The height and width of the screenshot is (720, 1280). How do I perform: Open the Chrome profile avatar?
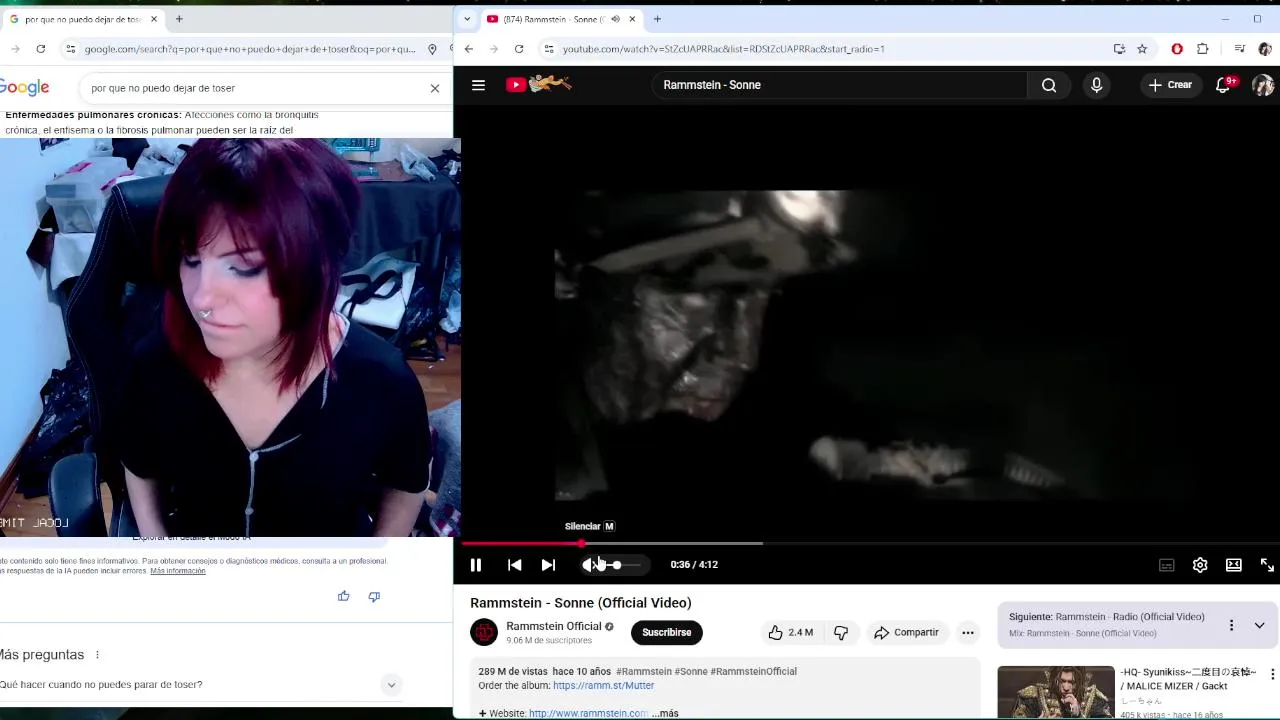[1265, 49]
